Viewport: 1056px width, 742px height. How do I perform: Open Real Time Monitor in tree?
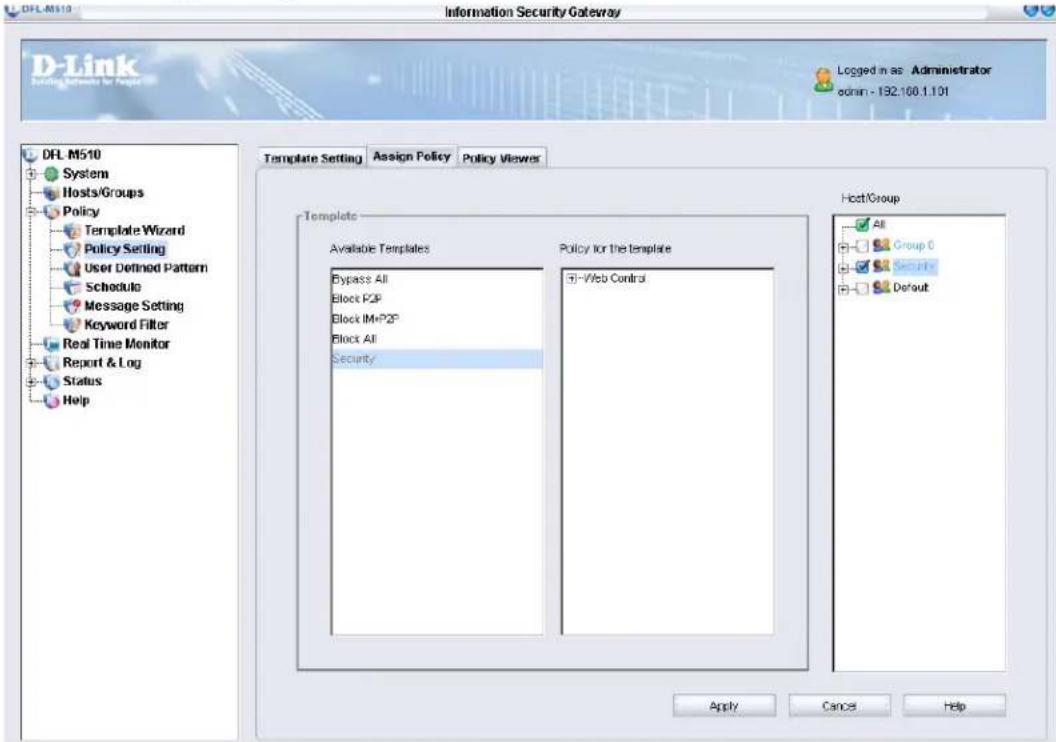click(116, 343)
